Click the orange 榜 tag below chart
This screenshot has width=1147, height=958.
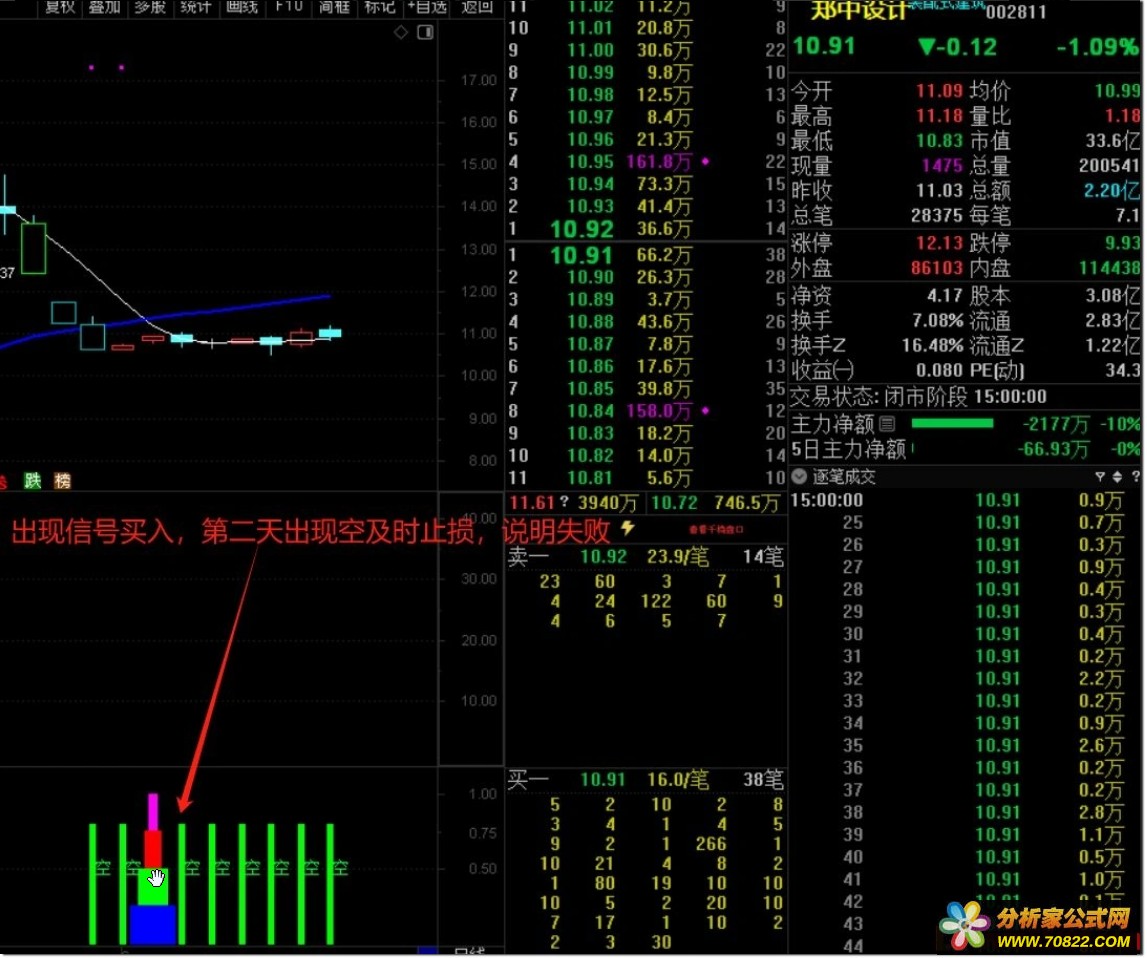click(62, 481)
